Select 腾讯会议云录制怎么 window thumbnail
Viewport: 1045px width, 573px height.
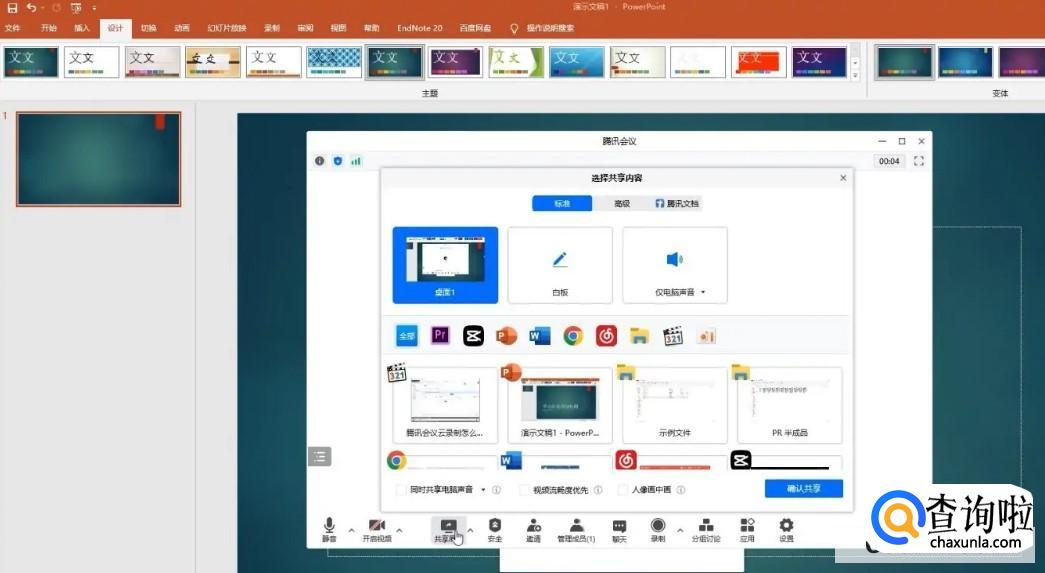click(x=445, y=405)
